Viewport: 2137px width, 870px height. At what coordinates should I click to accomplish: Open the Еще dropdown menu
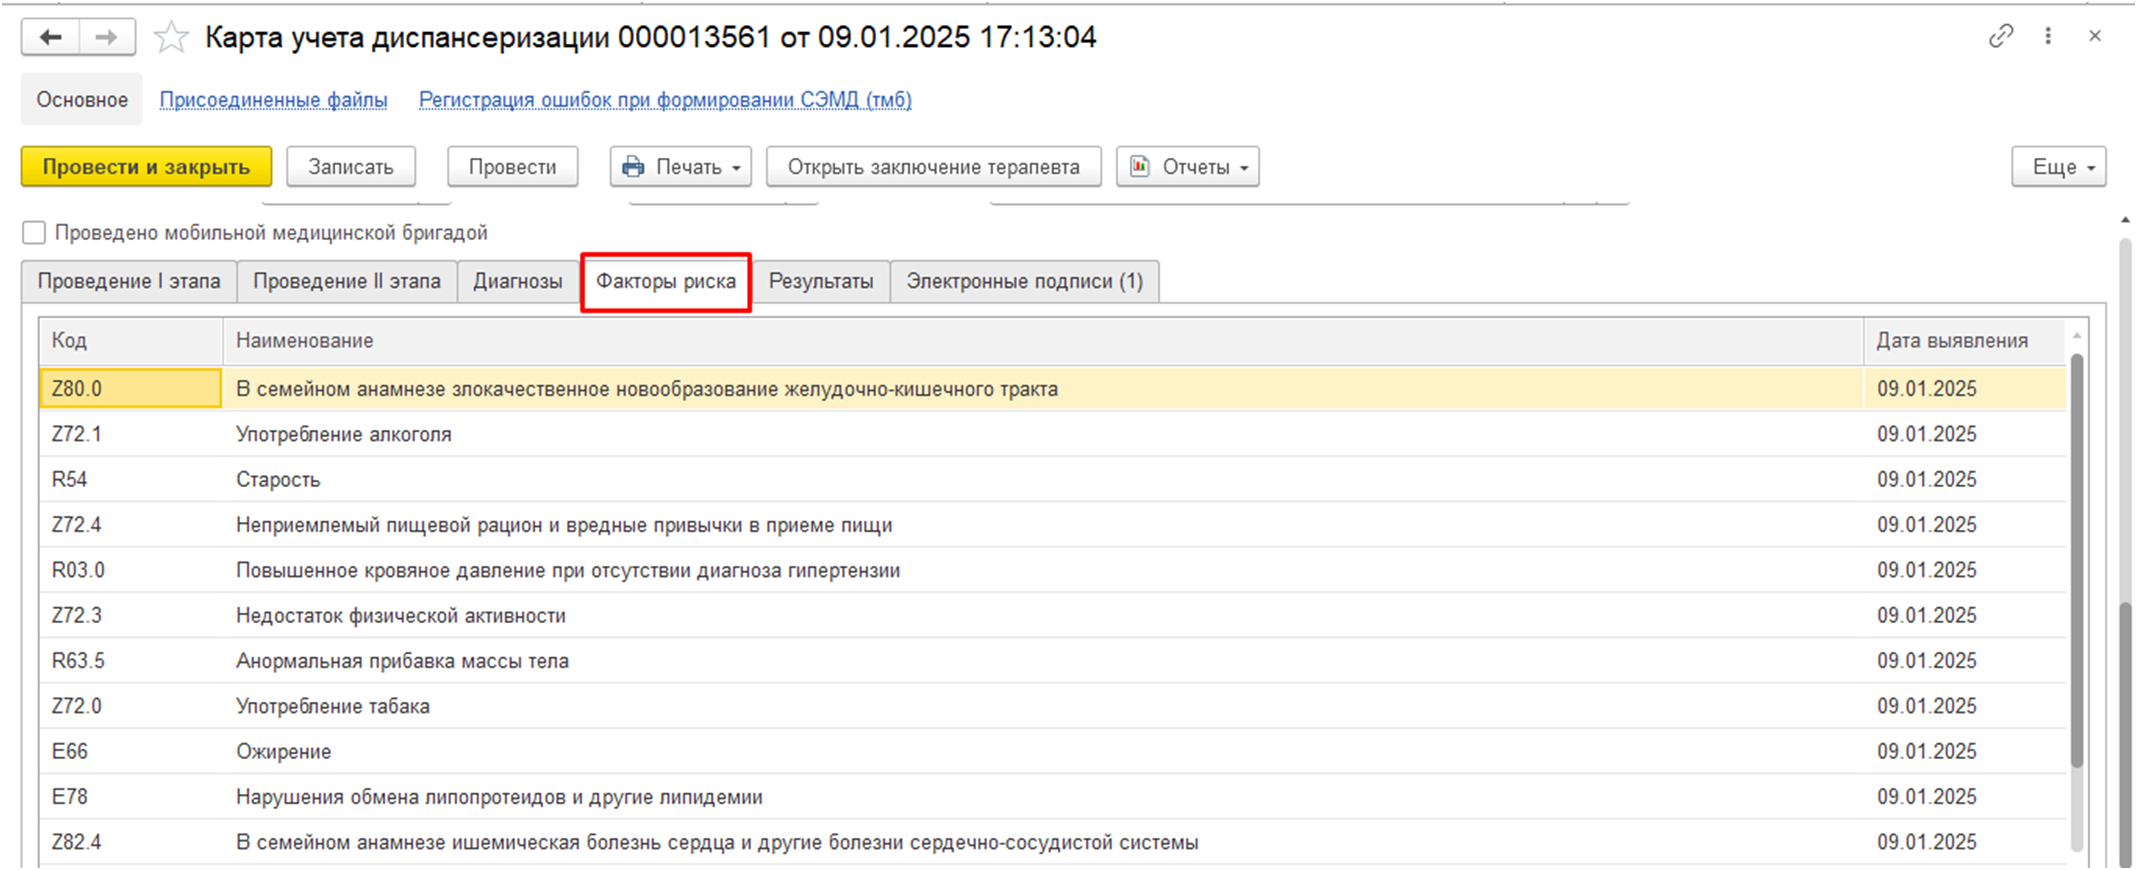2058,167
